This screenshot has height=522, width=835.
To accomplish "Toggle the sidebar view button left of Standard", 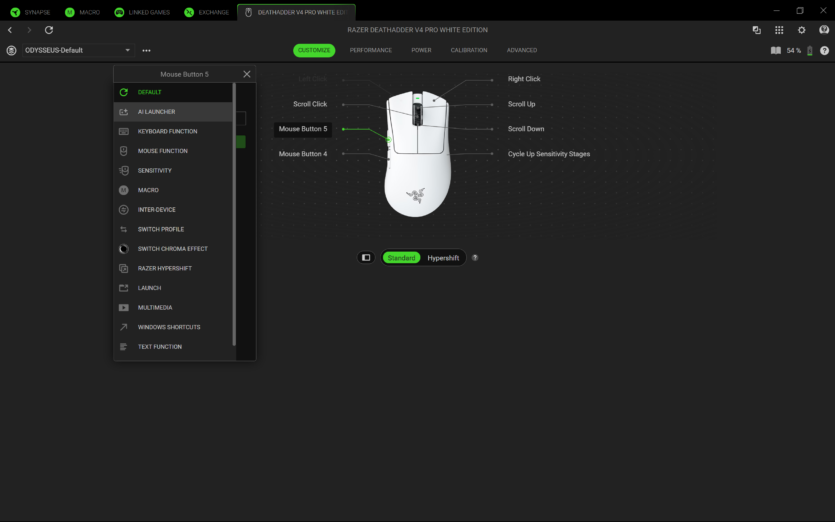I will [x=366, y=258].
